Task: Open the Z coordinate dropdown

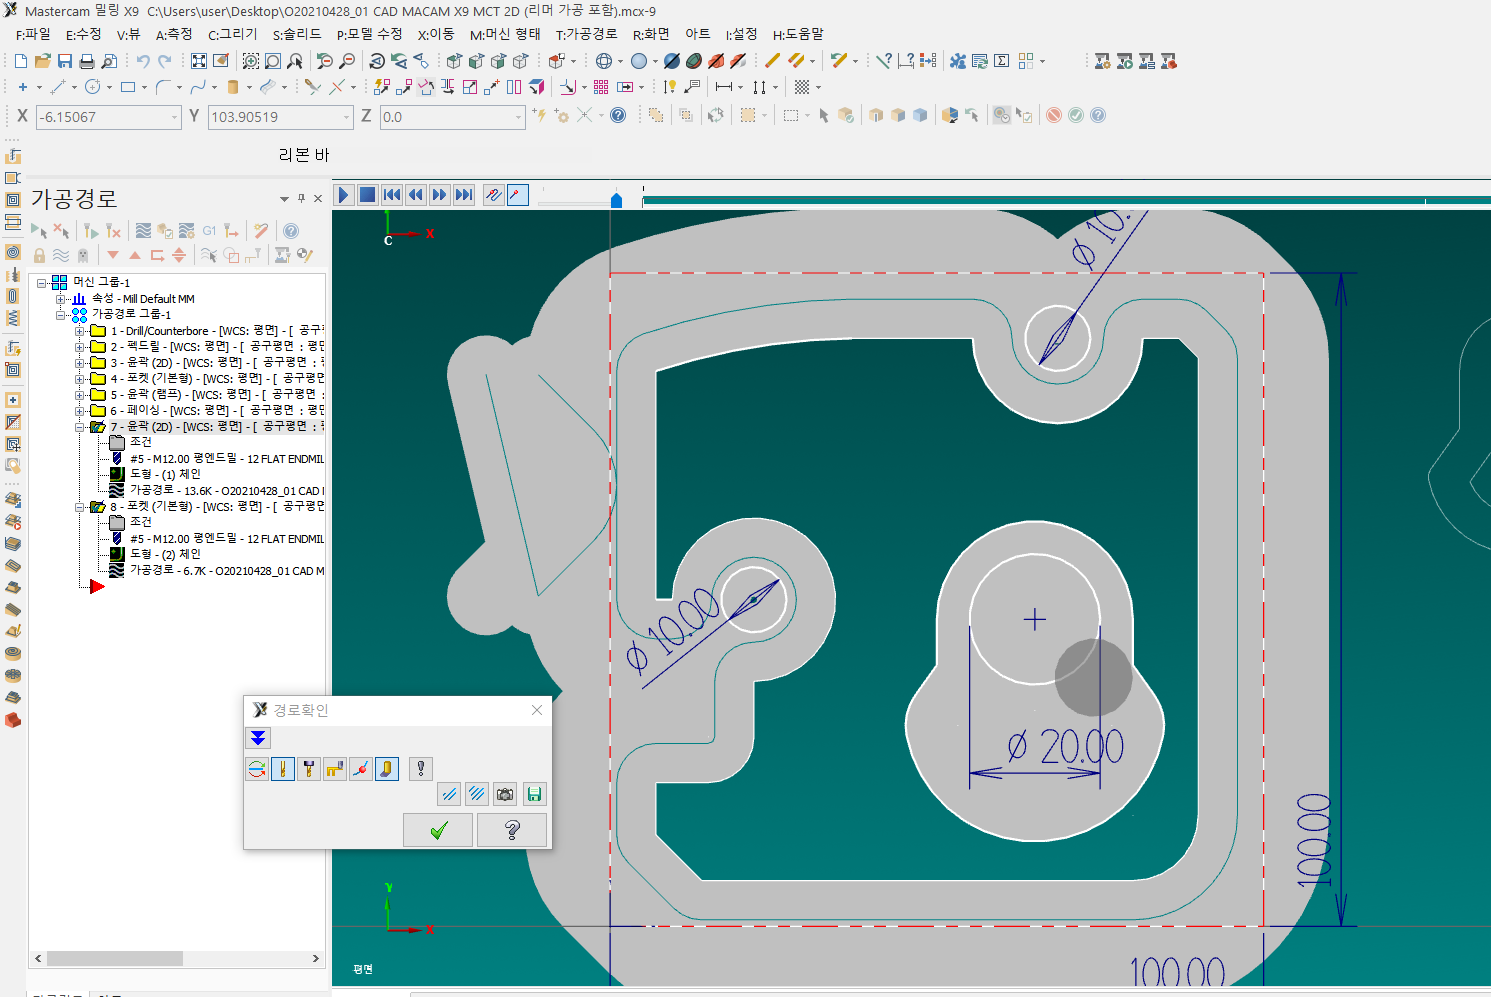Action: pyautogui.click(x=519, y=117)
